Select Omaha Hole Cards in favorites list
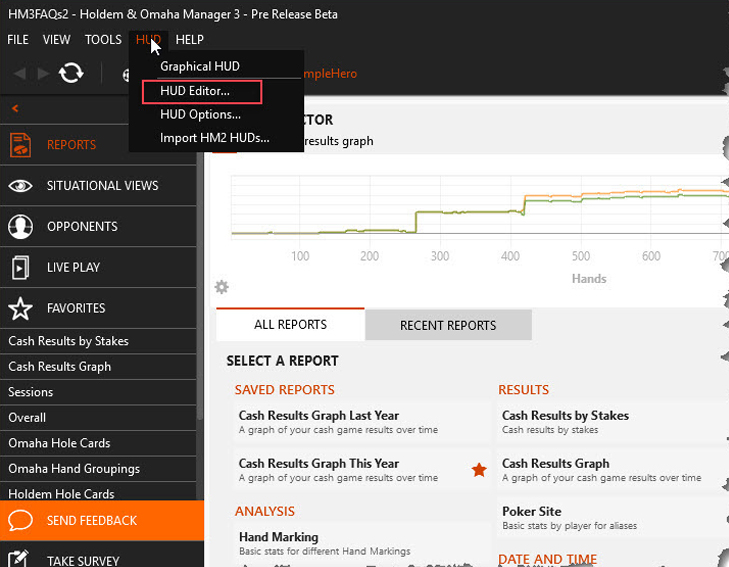The height and width of the screenshot is (567, 729). pos(59,443)
